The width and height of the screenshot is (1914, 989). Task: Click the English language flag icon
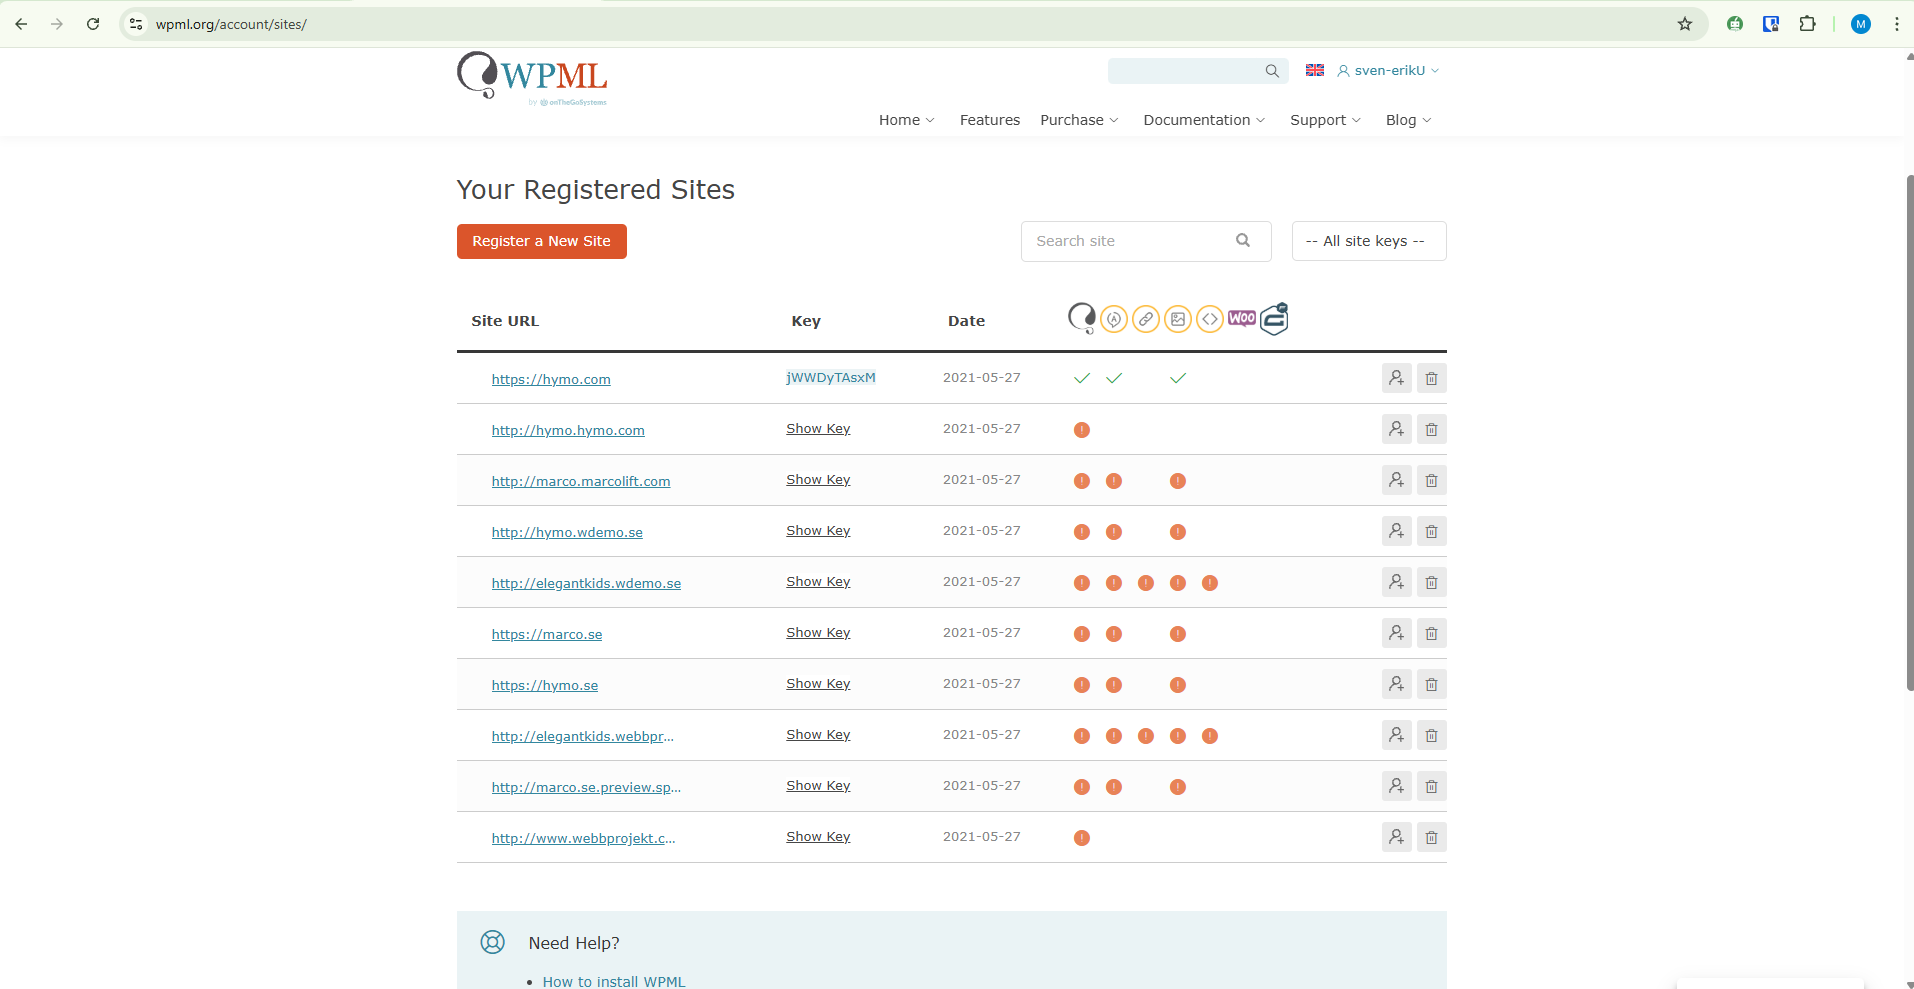tap(1315, 70)
